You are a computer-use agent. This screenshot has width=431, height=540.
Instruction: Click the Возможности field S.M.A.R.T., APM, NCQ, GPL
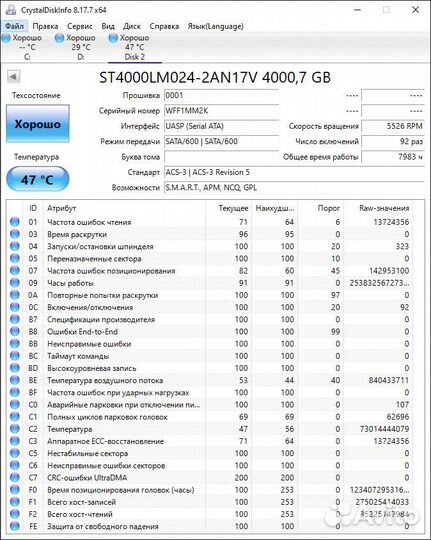(x=294, y=188)
